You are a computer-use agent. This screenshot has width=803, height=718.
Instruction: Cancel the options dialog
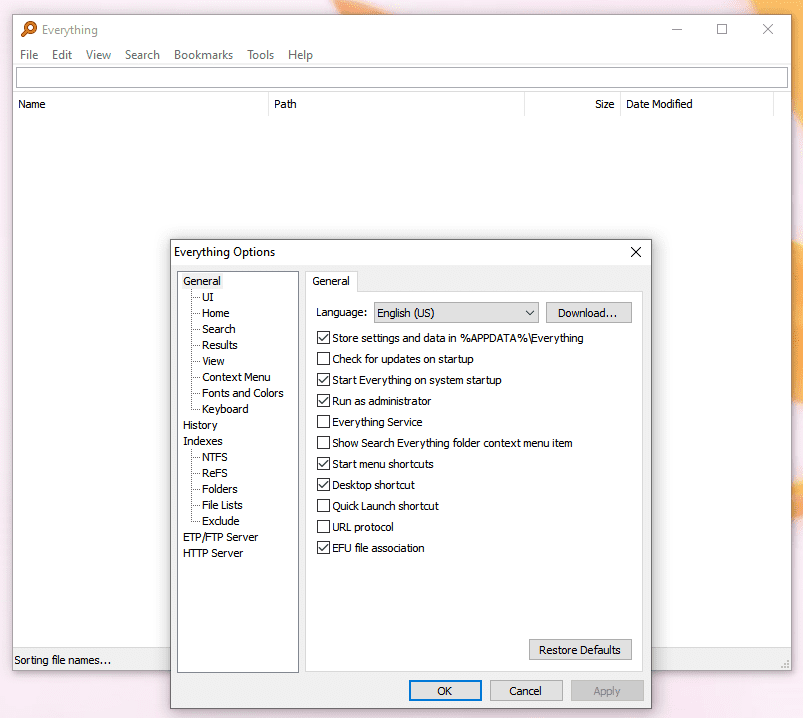(x=526, y=691)
